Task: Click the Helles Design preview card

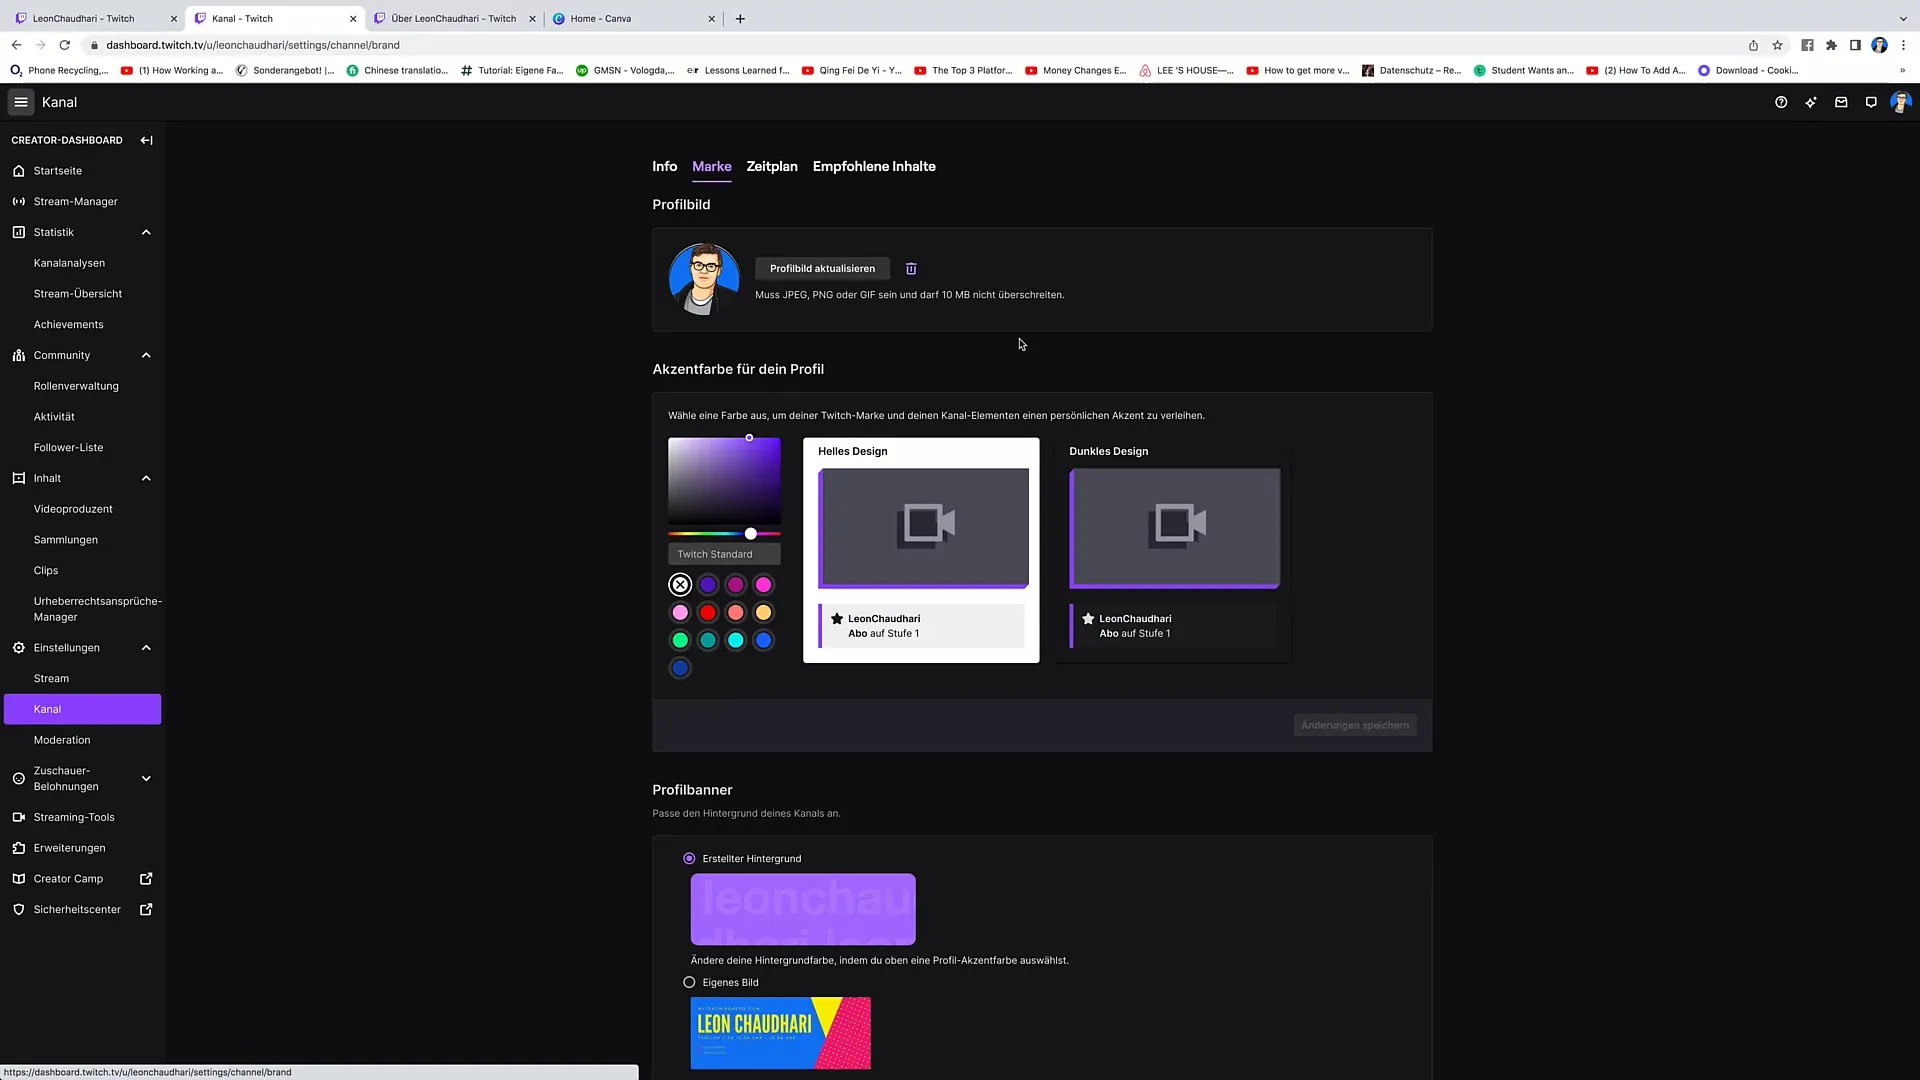Action: point(921,550)
